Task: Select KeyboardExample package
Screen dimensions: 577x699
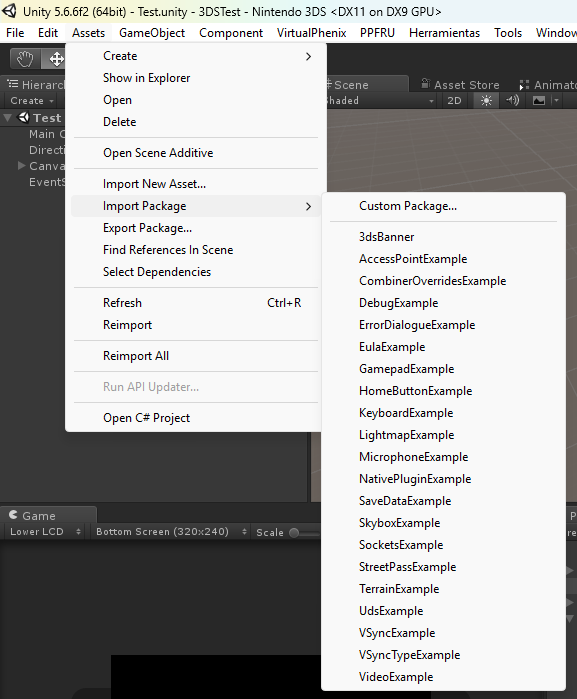Action: click(x=406, y=413)
